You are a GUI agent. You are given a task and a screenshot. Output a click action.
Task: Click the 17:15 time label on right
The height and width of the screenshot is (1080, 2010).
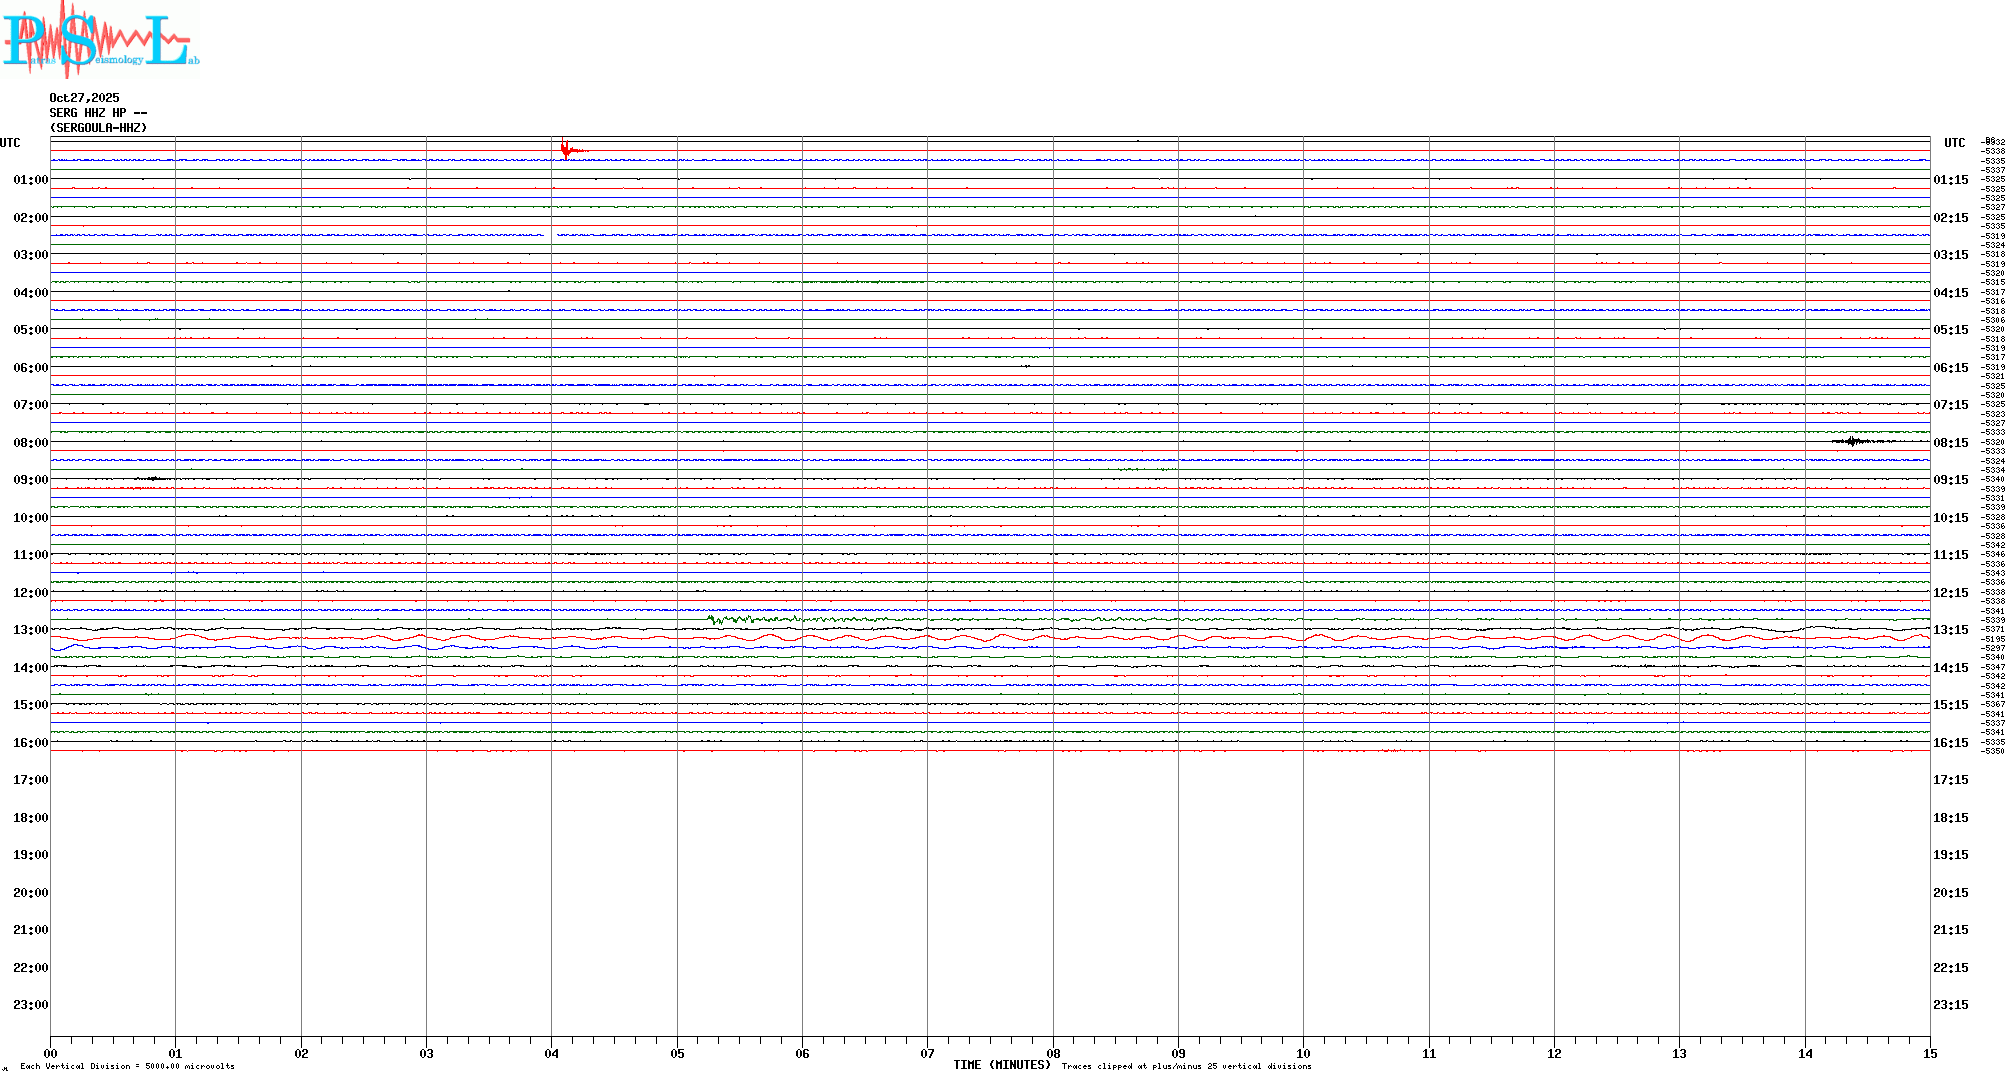pos(1950,780)
